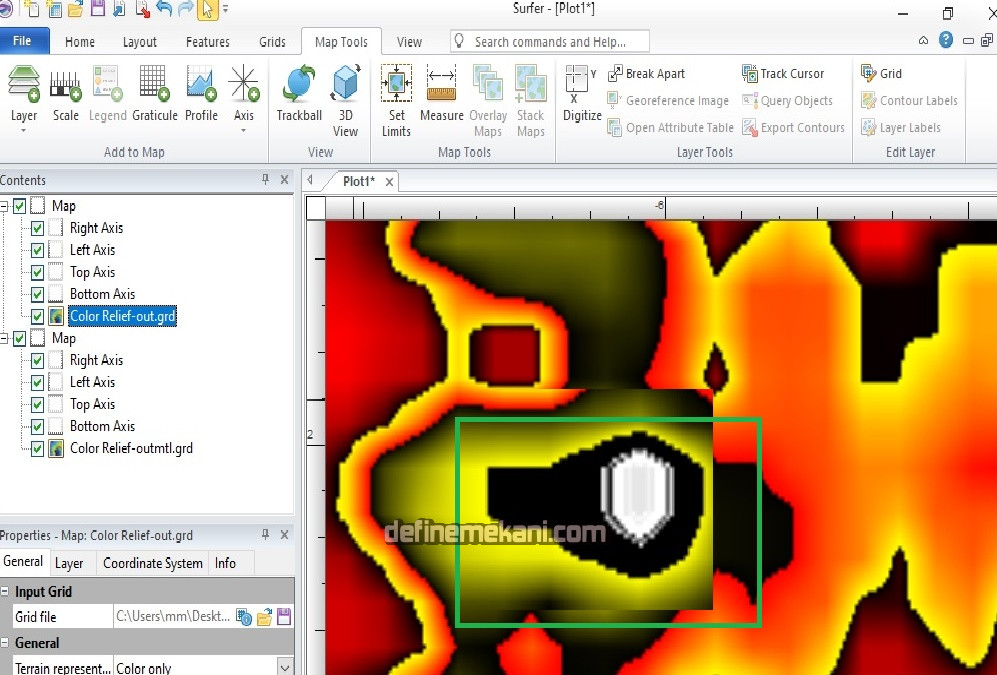Viewport: 997px width, 675px height.
Task: Toggle visibility of Color Relief-outmtl.grd layer
Action: pyautogui.click(x=37, y=448)
